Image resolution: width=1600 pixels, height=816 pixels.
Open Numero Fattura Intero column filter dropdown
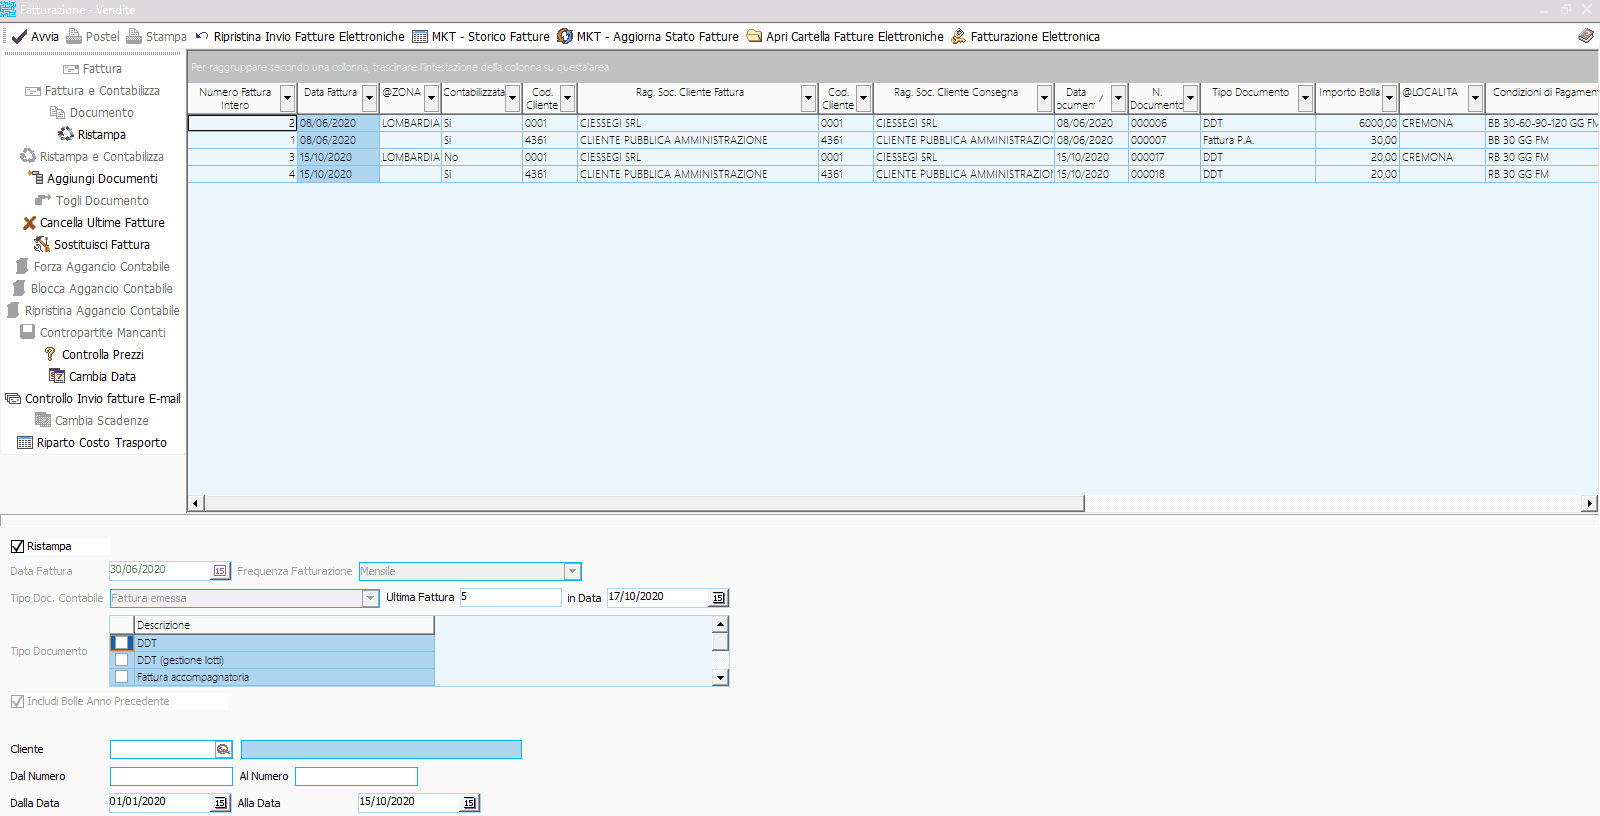point(287,98)
